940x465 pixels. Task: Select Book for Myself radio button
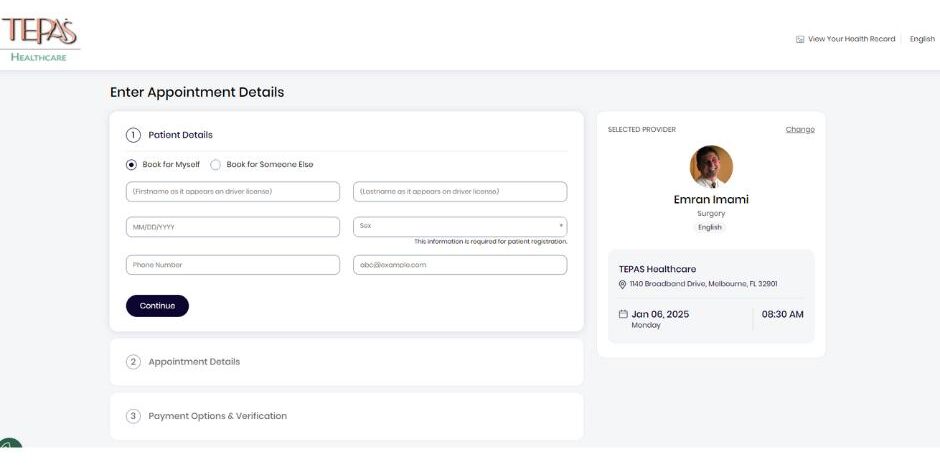[x=131, y=164]
